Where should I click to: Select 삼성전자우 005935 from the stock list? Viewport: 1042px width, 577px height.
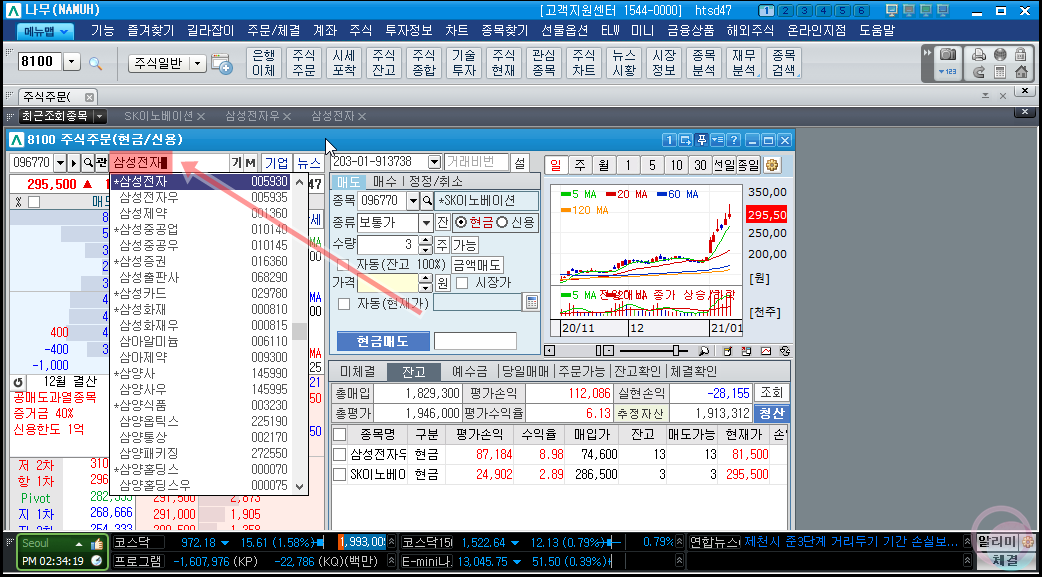pos(200,197)
